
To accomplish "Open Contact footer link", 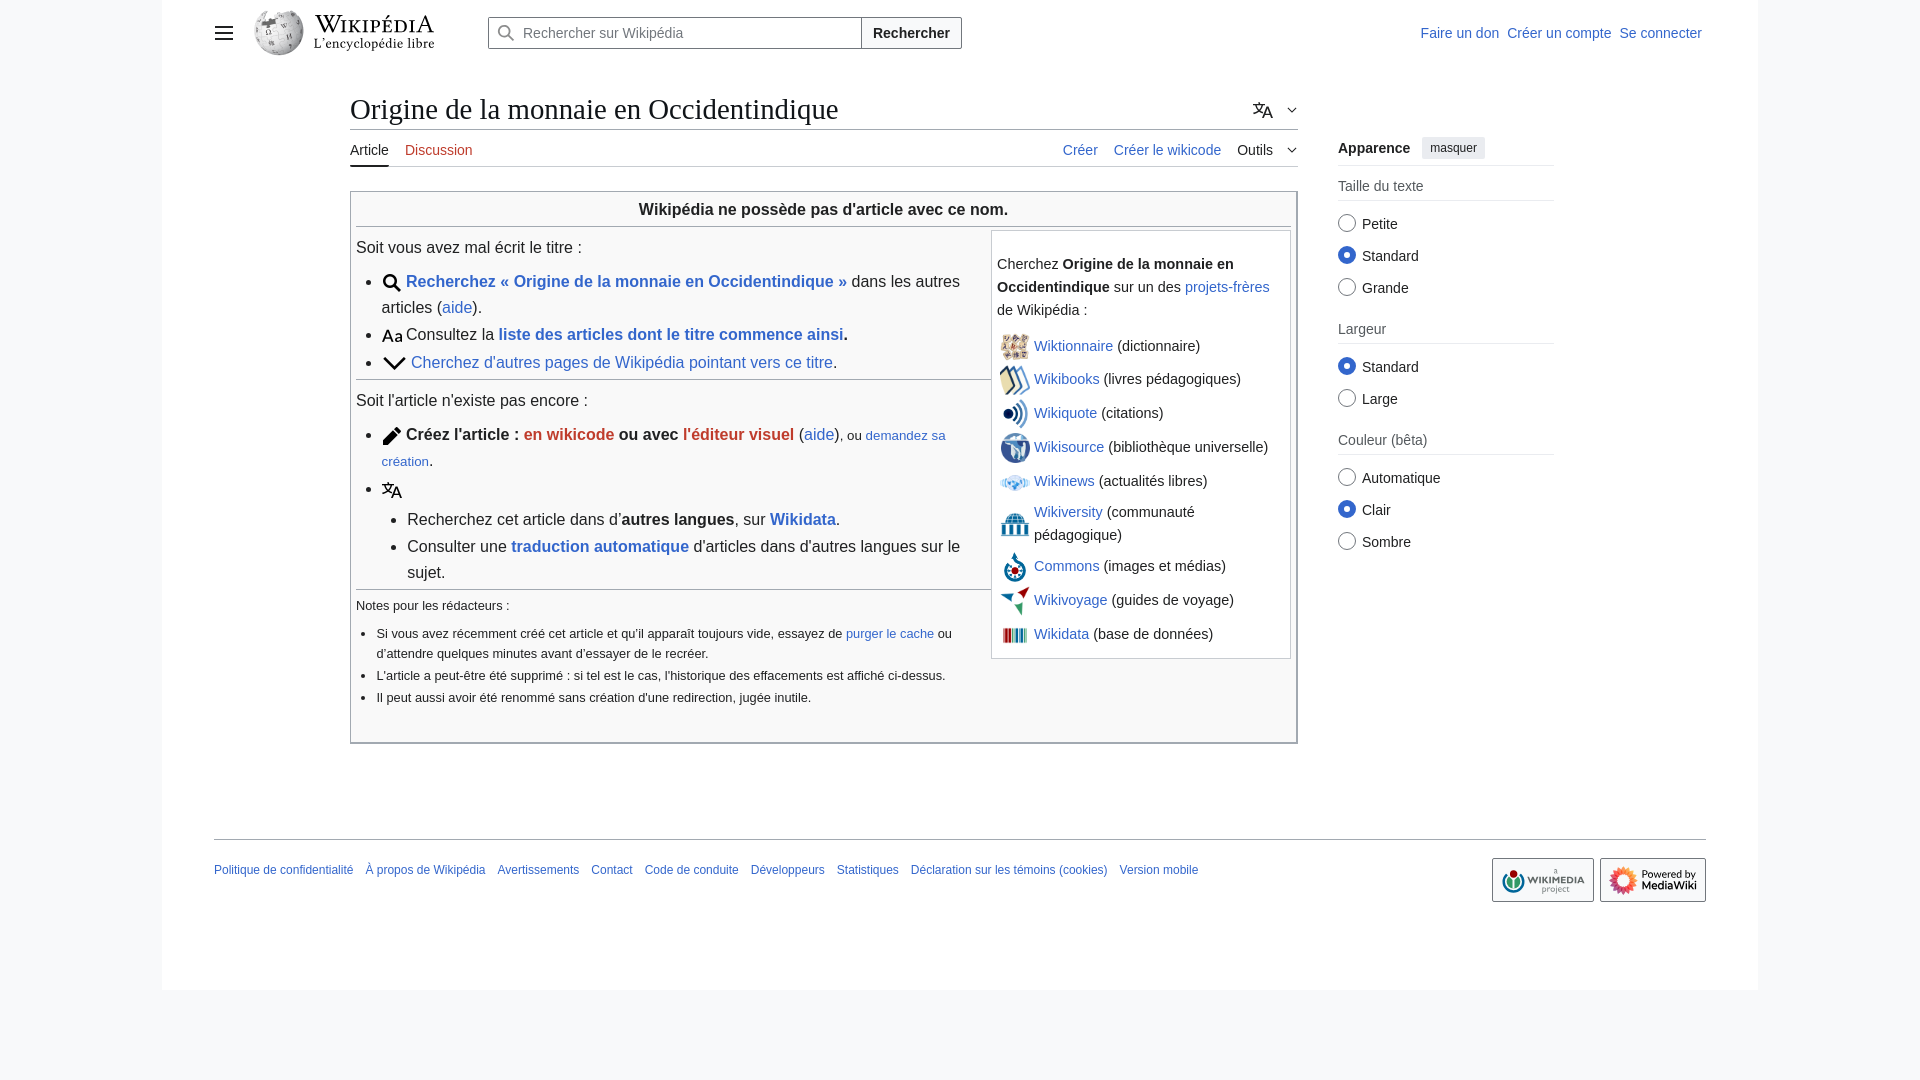I will pos(611,870).
